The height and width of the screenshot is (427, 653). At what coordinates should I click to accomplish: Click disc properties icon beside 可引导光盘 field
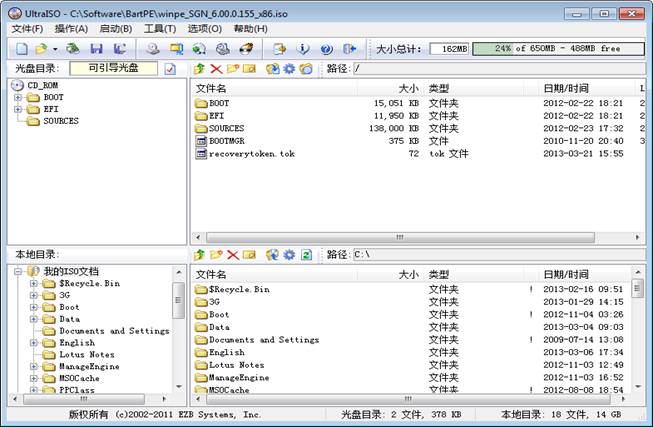click(170, 69)
